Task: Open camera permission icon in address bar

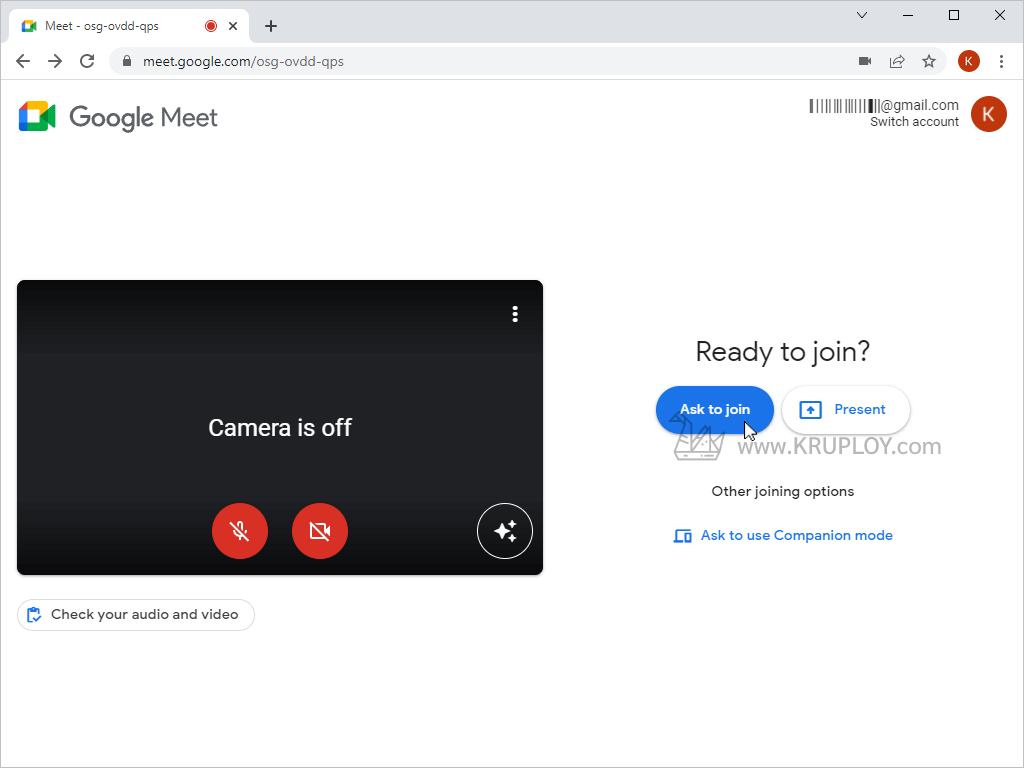Action: coord(865,61)
